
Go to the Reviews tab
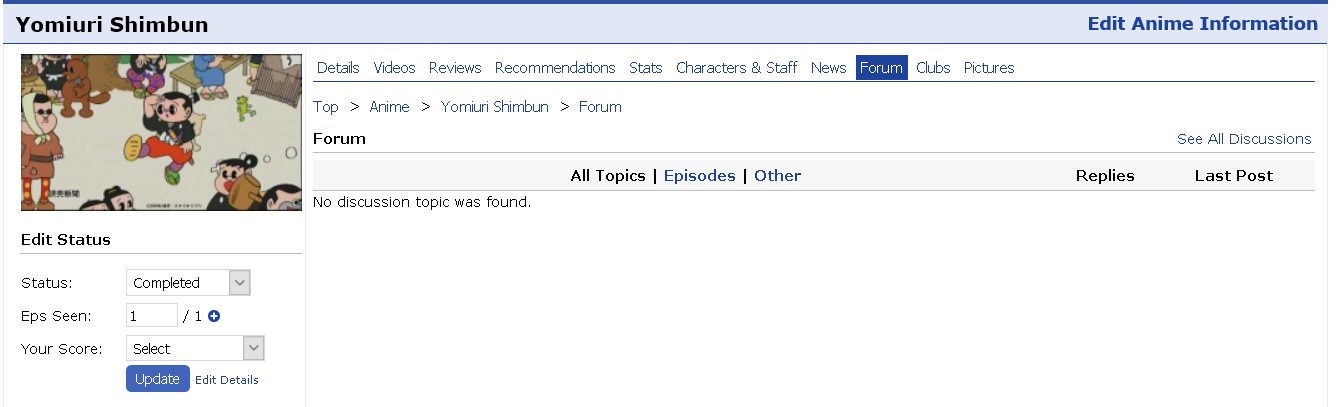(455, 68)
